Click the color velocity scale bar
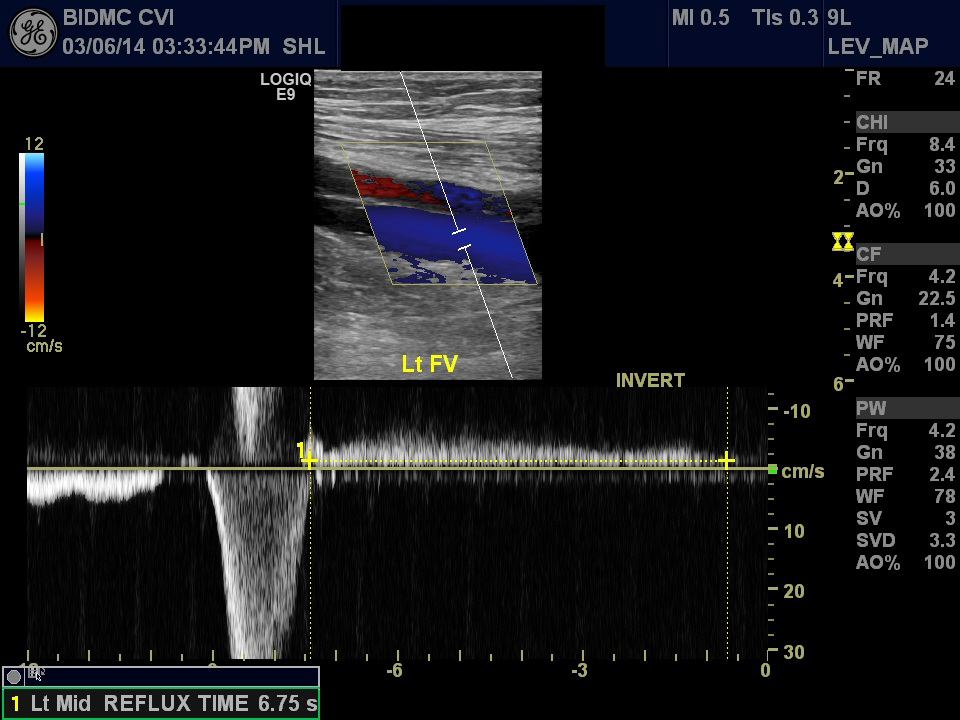This screenshot has width=960, height=720. [x=33, y=237]
